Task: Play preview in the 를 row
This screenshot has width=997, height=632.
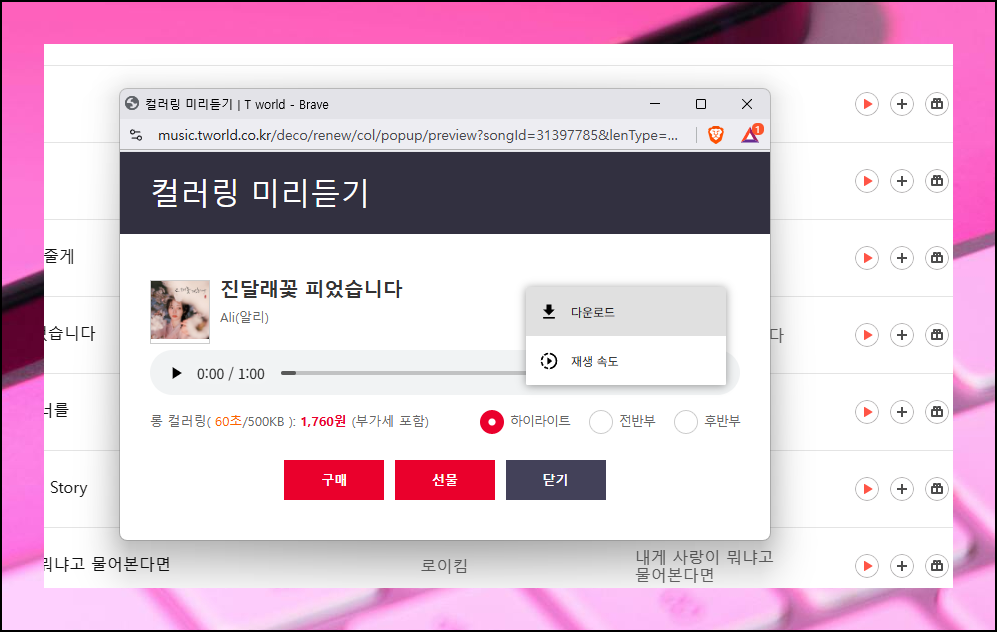Action: coord(867,412)
